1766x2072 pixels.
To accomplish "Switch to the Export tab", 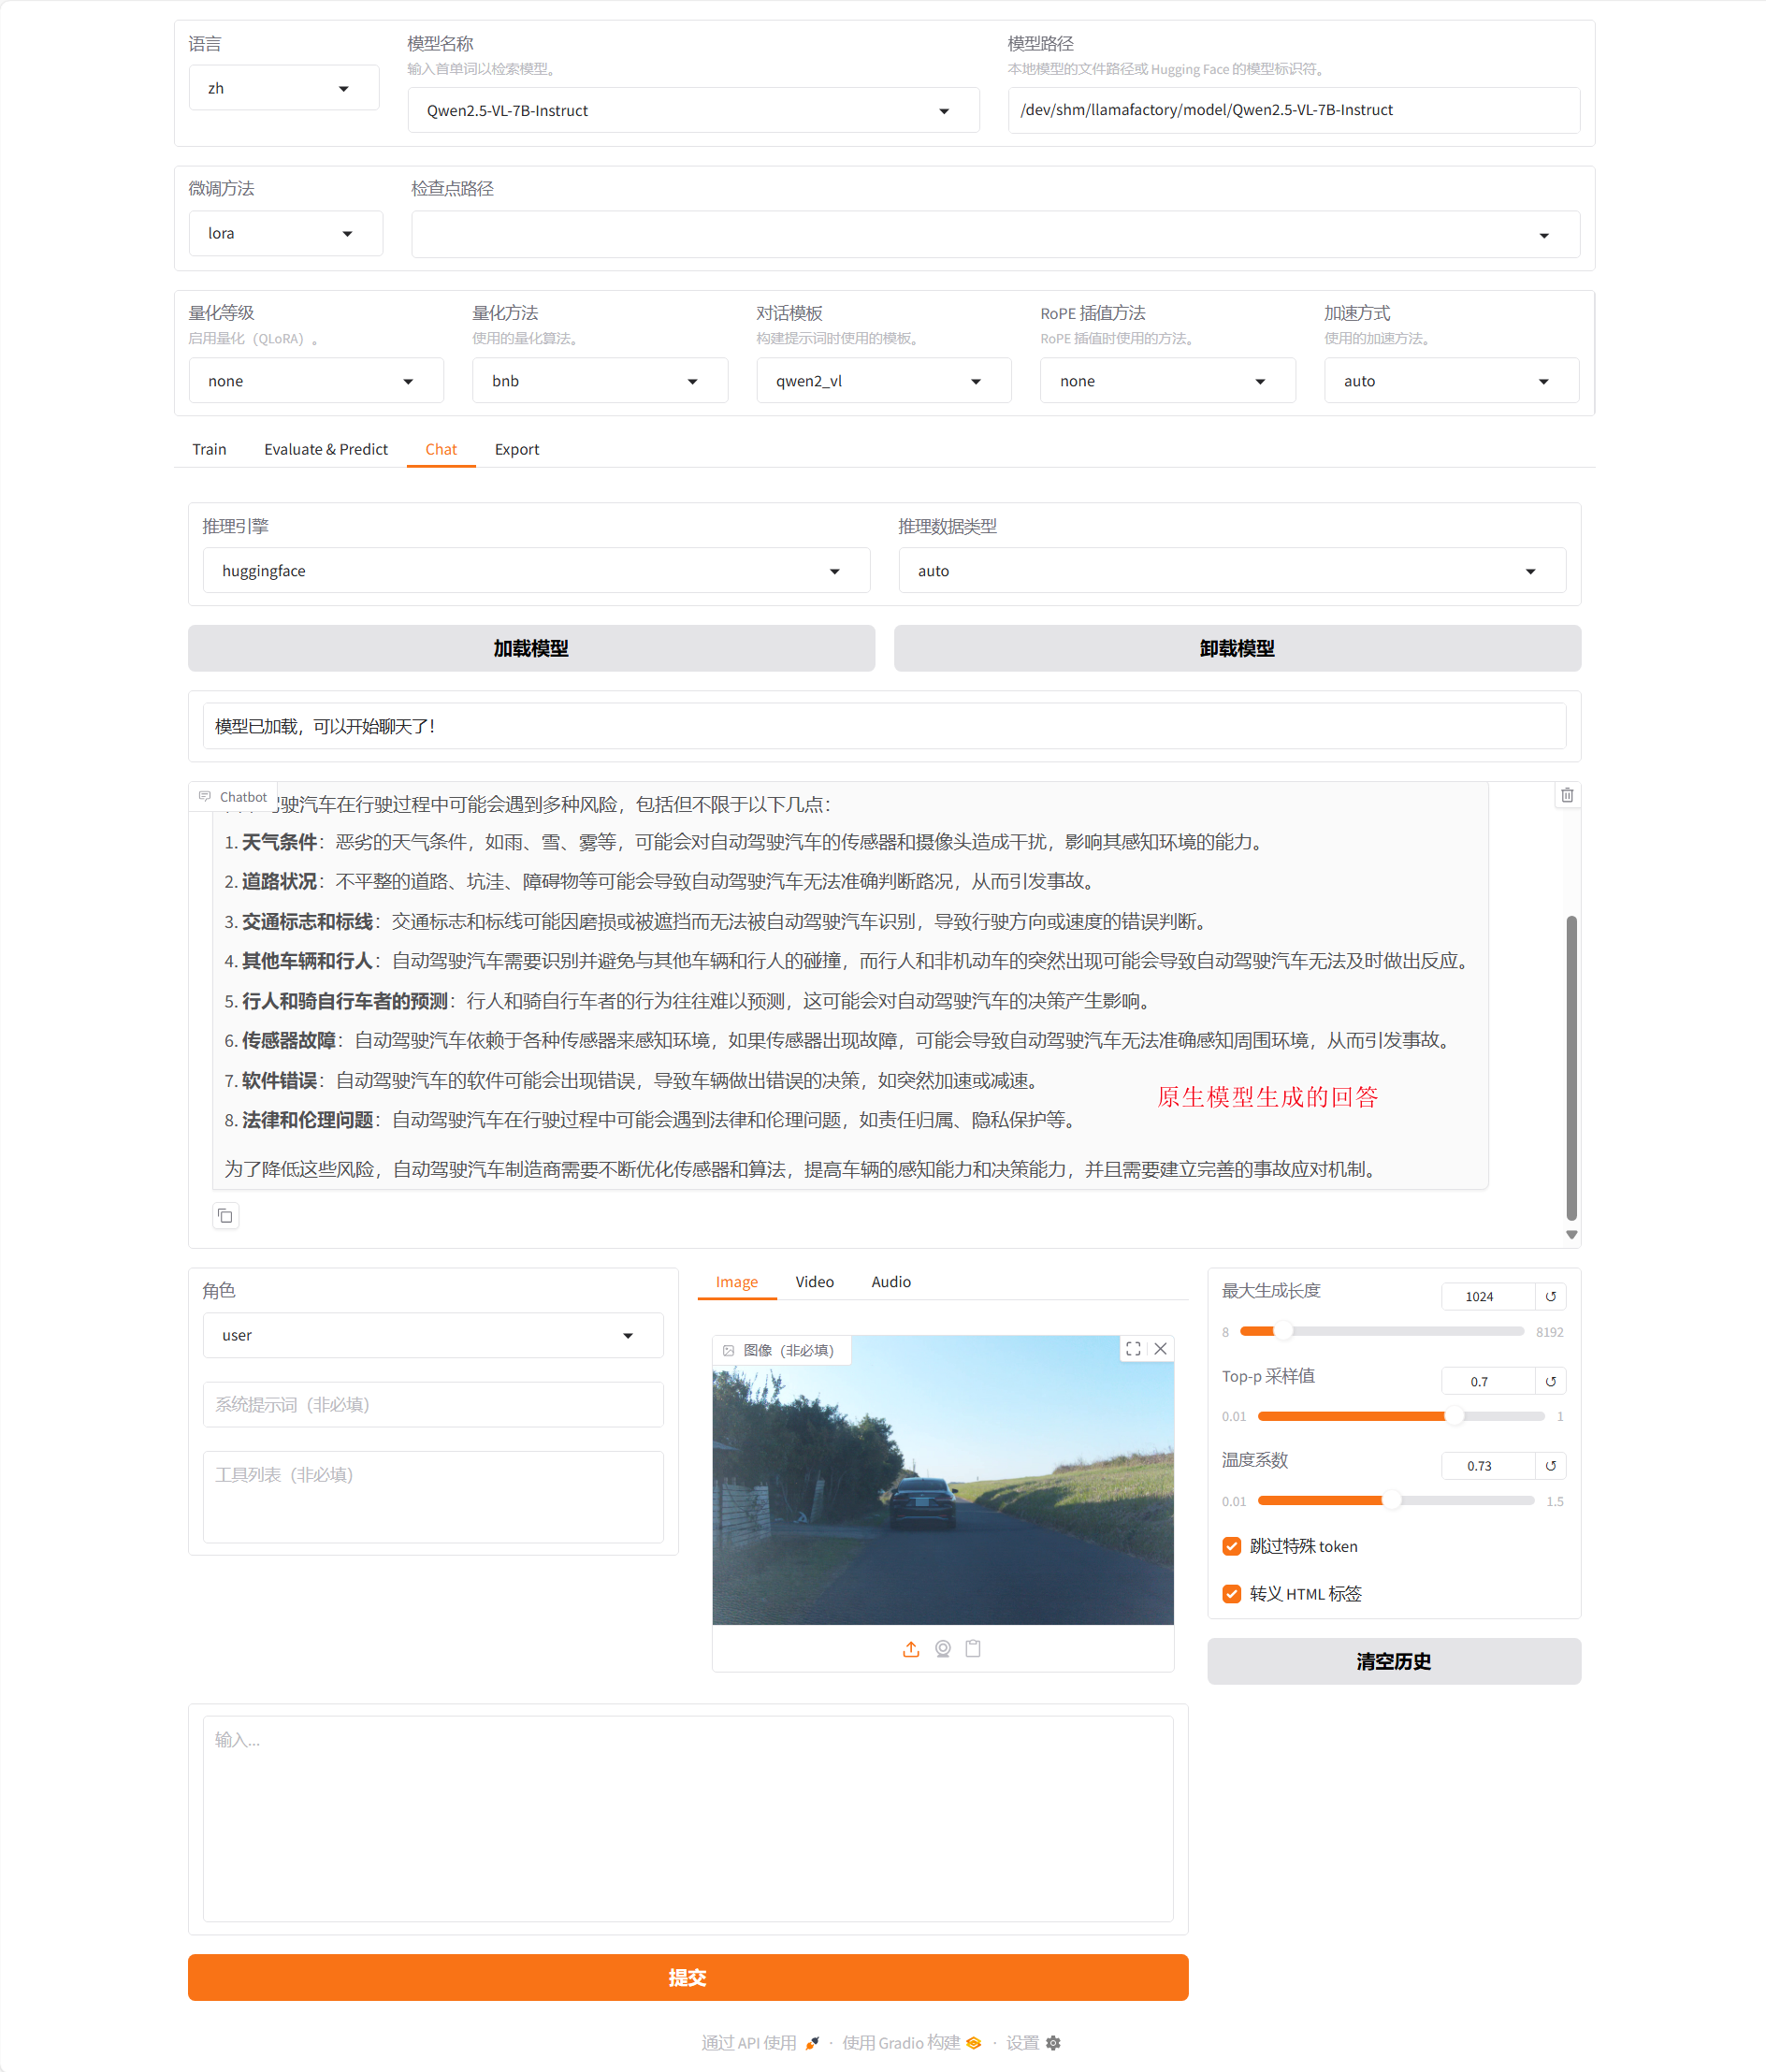I will [x=516, y=450].
